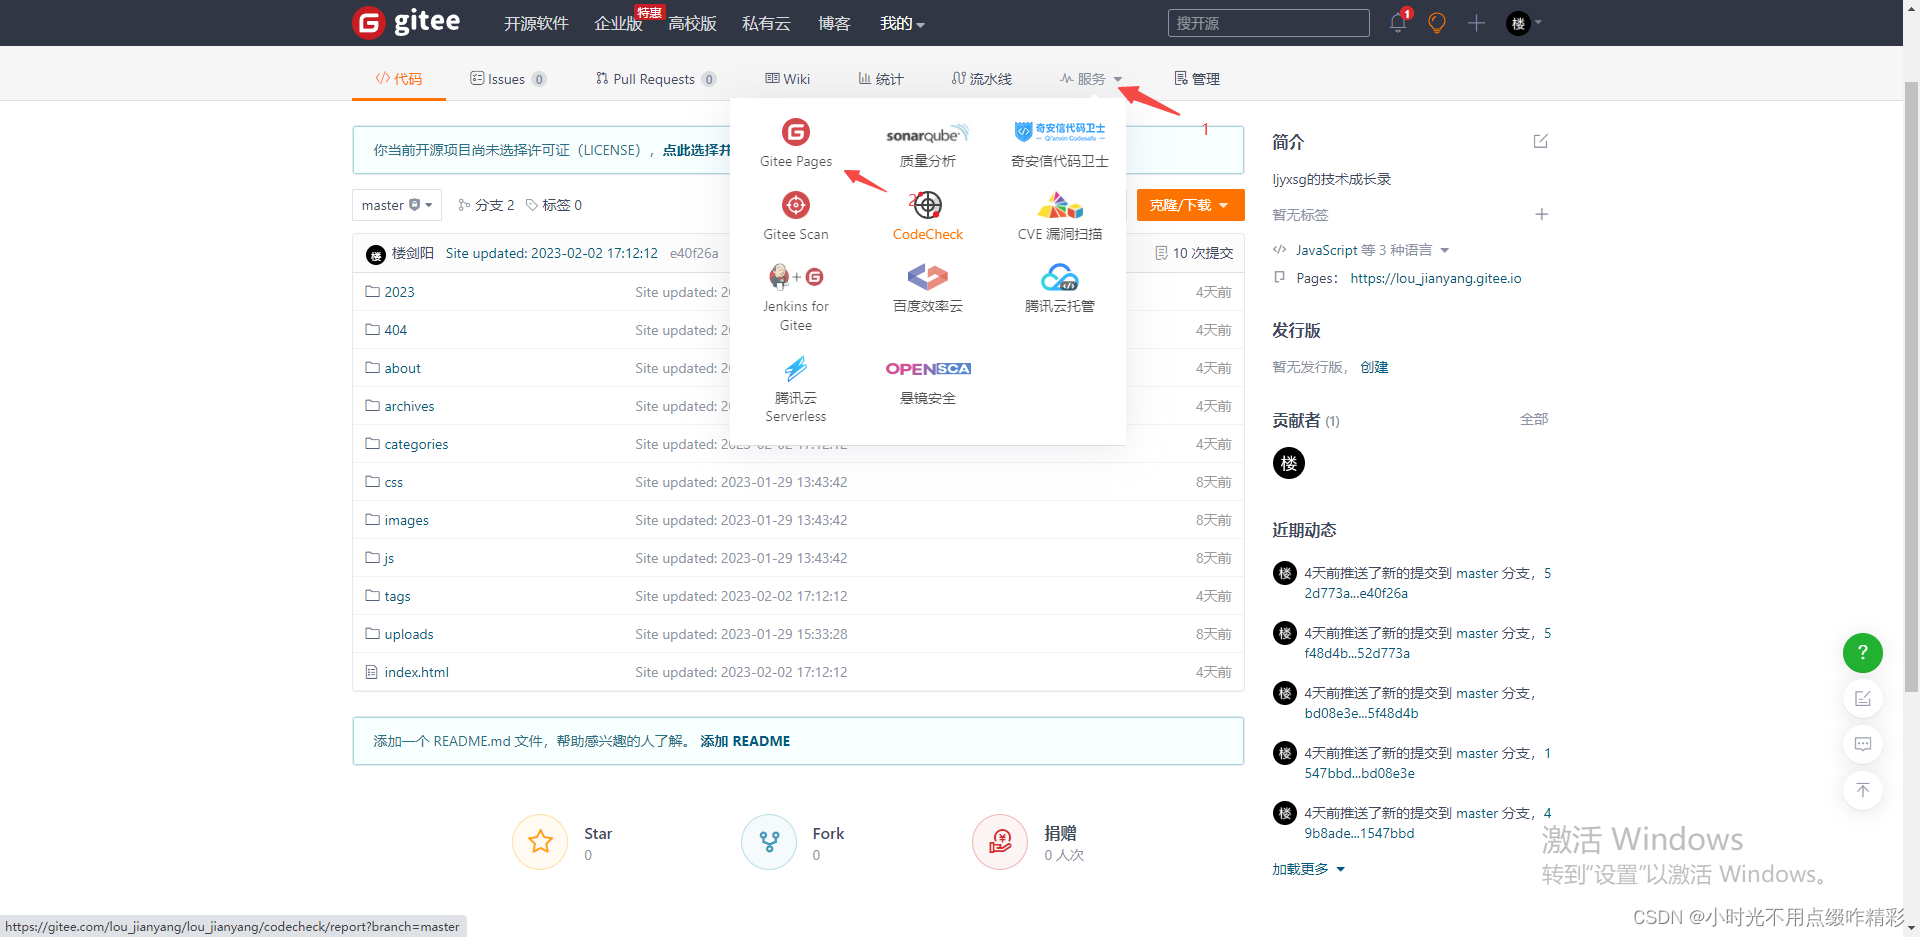Open CVE vulnerability scan
The height and width of the screenshot is (937, 1920).
click(x=1059, y=216)
